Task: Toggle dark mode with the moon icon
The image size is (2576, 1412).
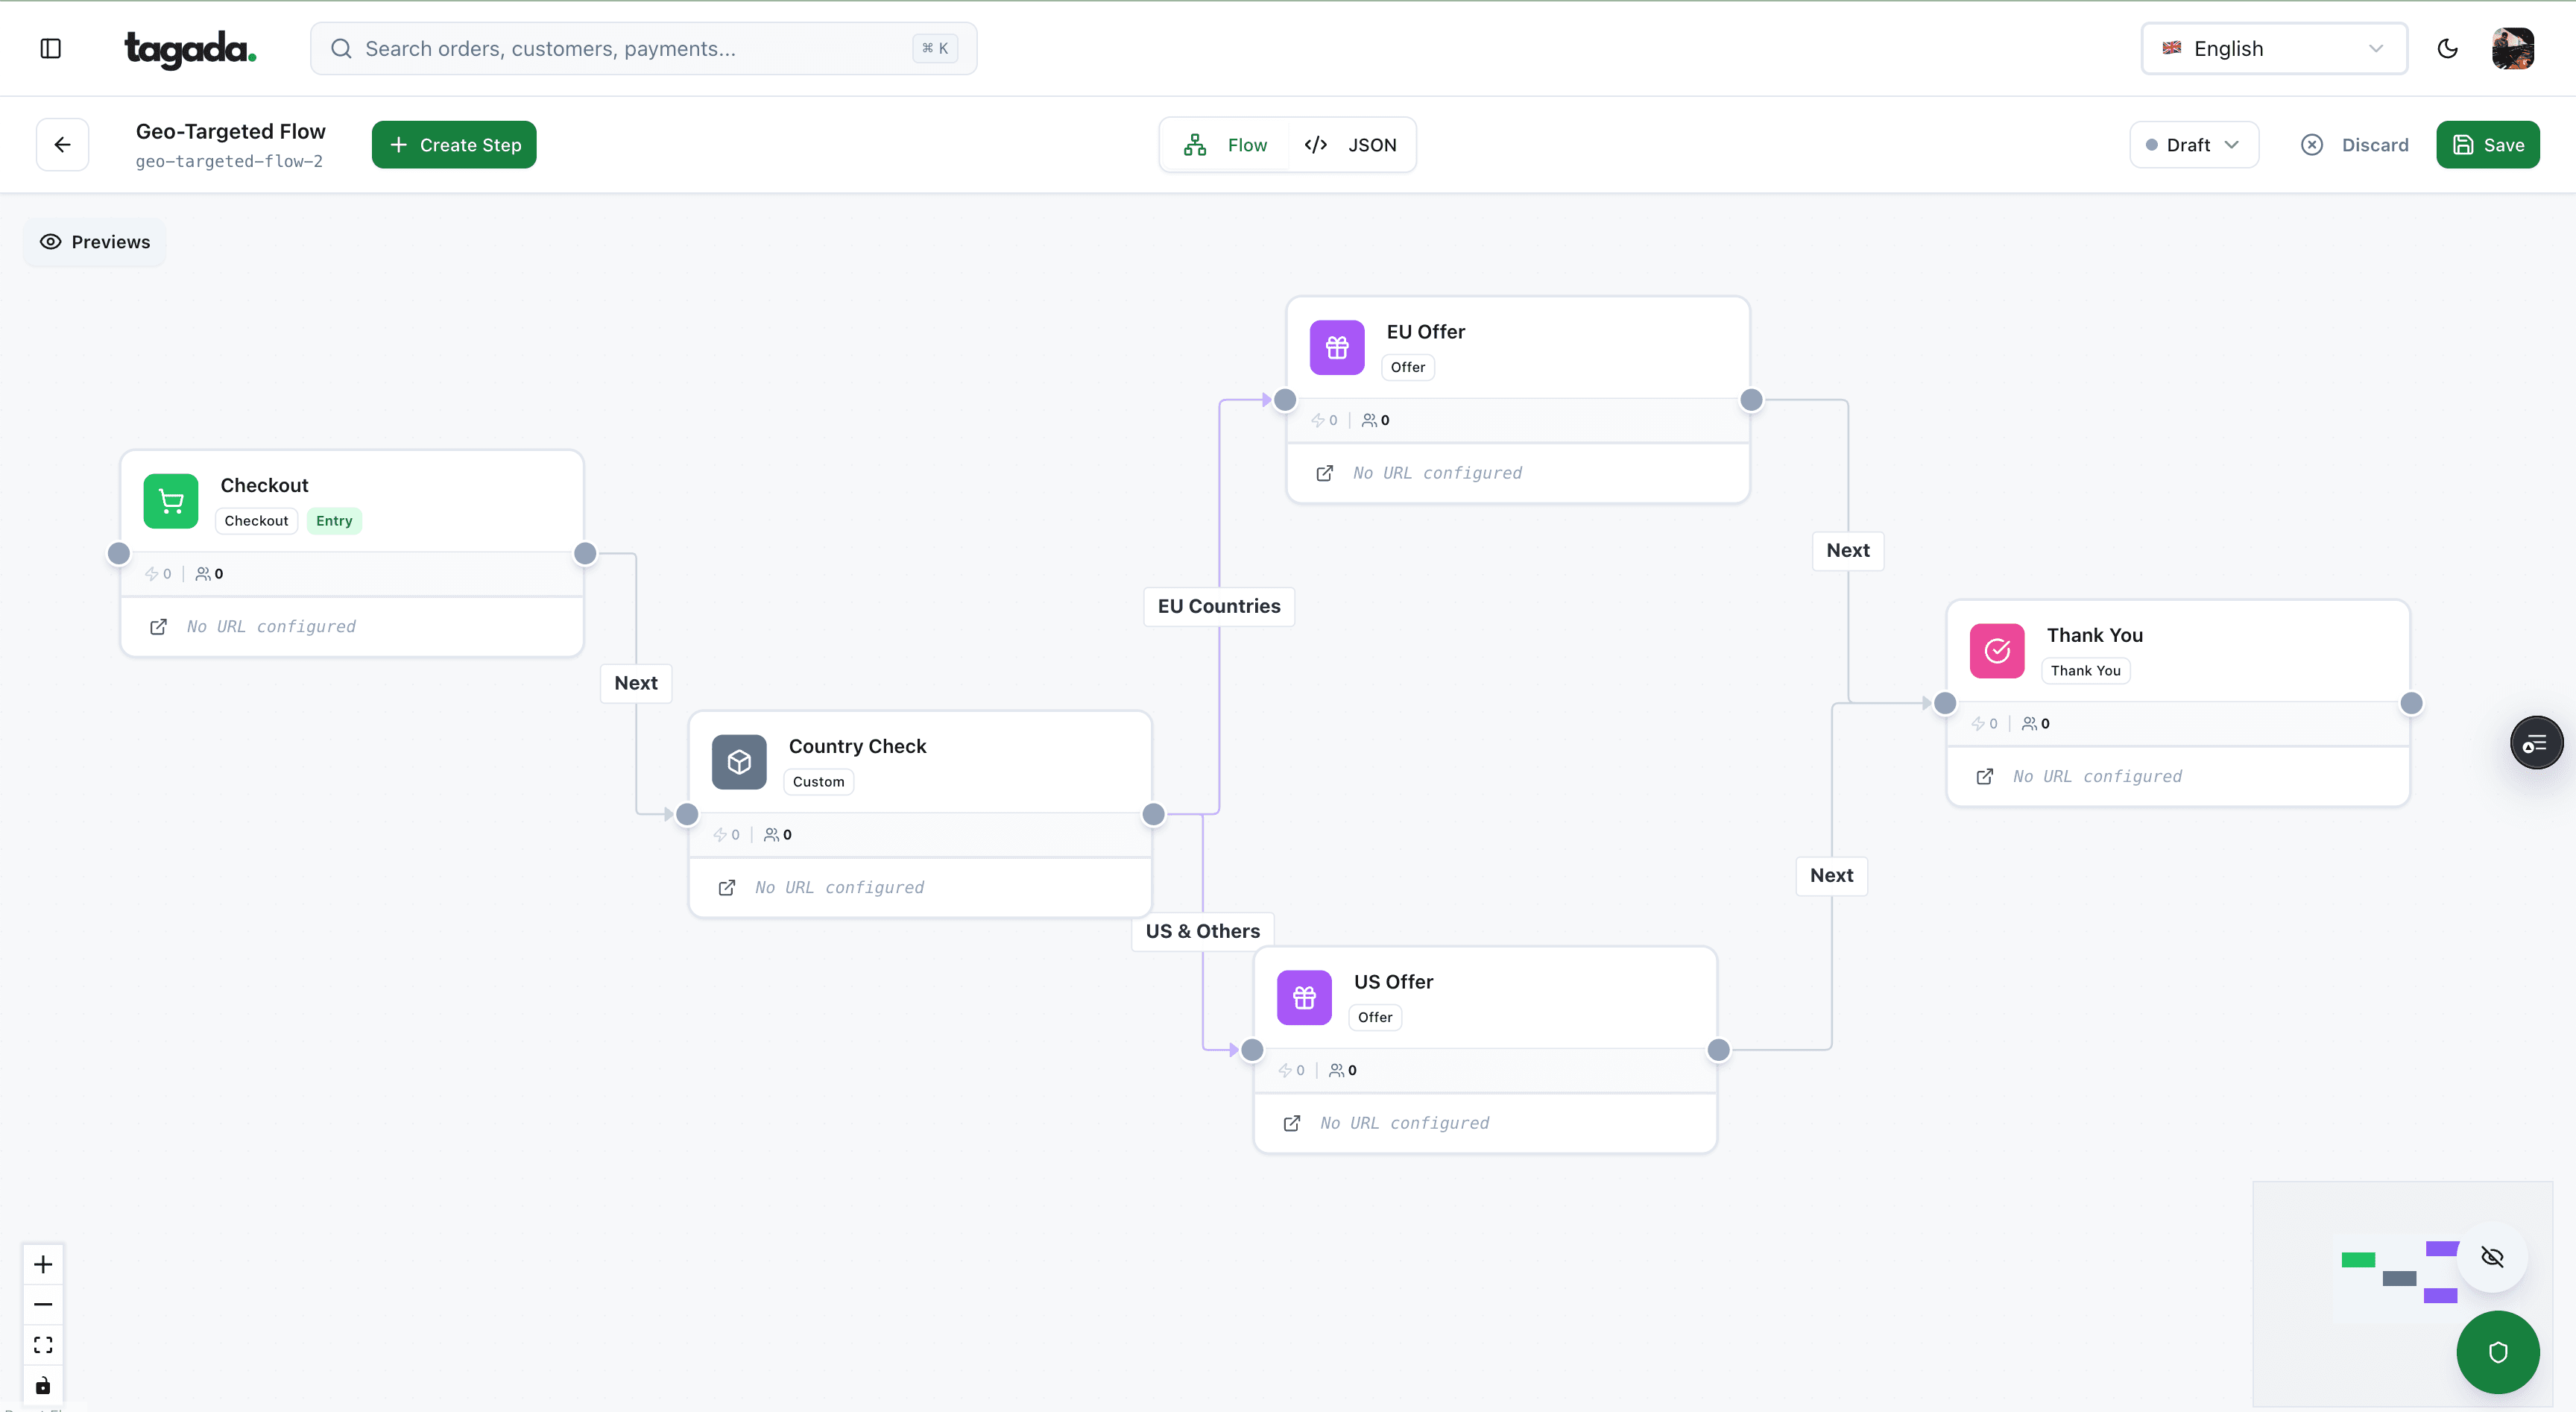Action: click(x=2447, y=47)
